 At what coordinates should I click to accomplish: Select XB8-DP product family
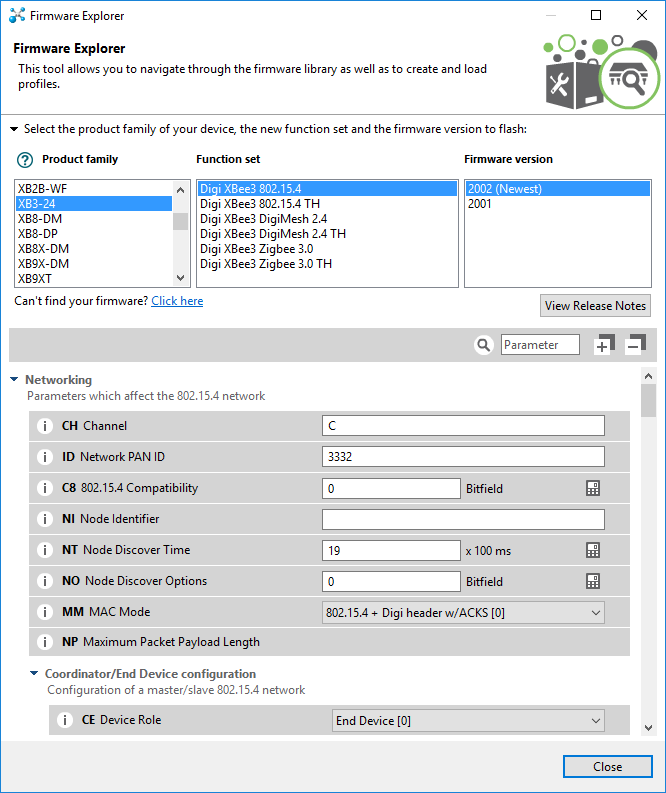(x=94, y=234)
